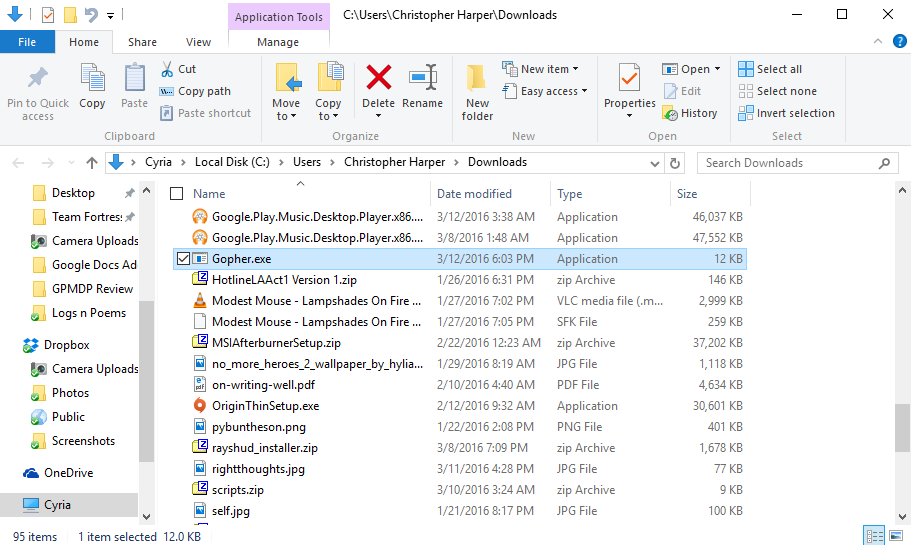Open Customize Quick Access Toolbar dropdown
The height and width of the screenshot is (545, 911).
[110, 16]
